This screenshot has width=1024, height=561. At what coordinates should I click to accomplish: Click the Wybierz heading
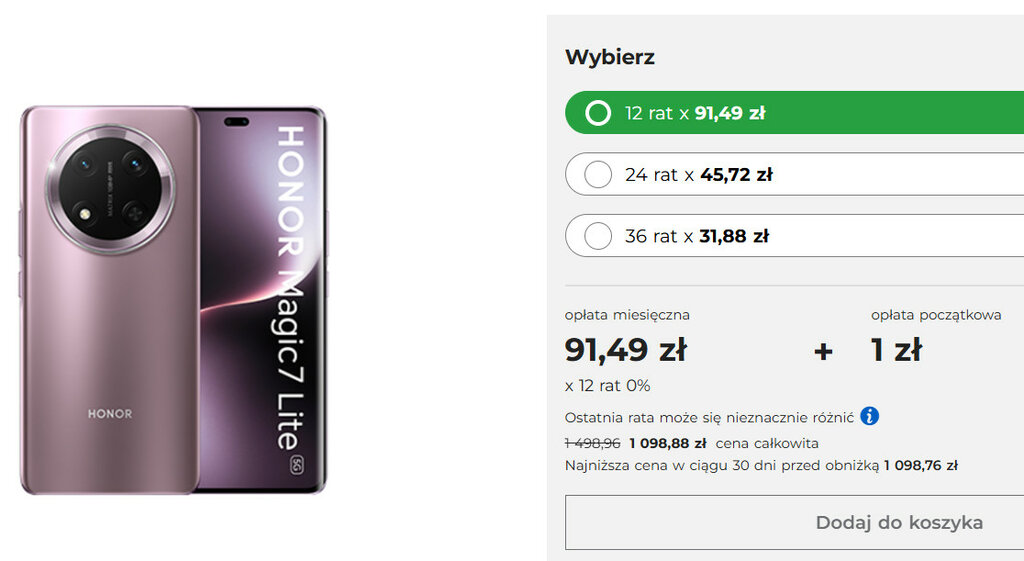(x=610, y=57)
